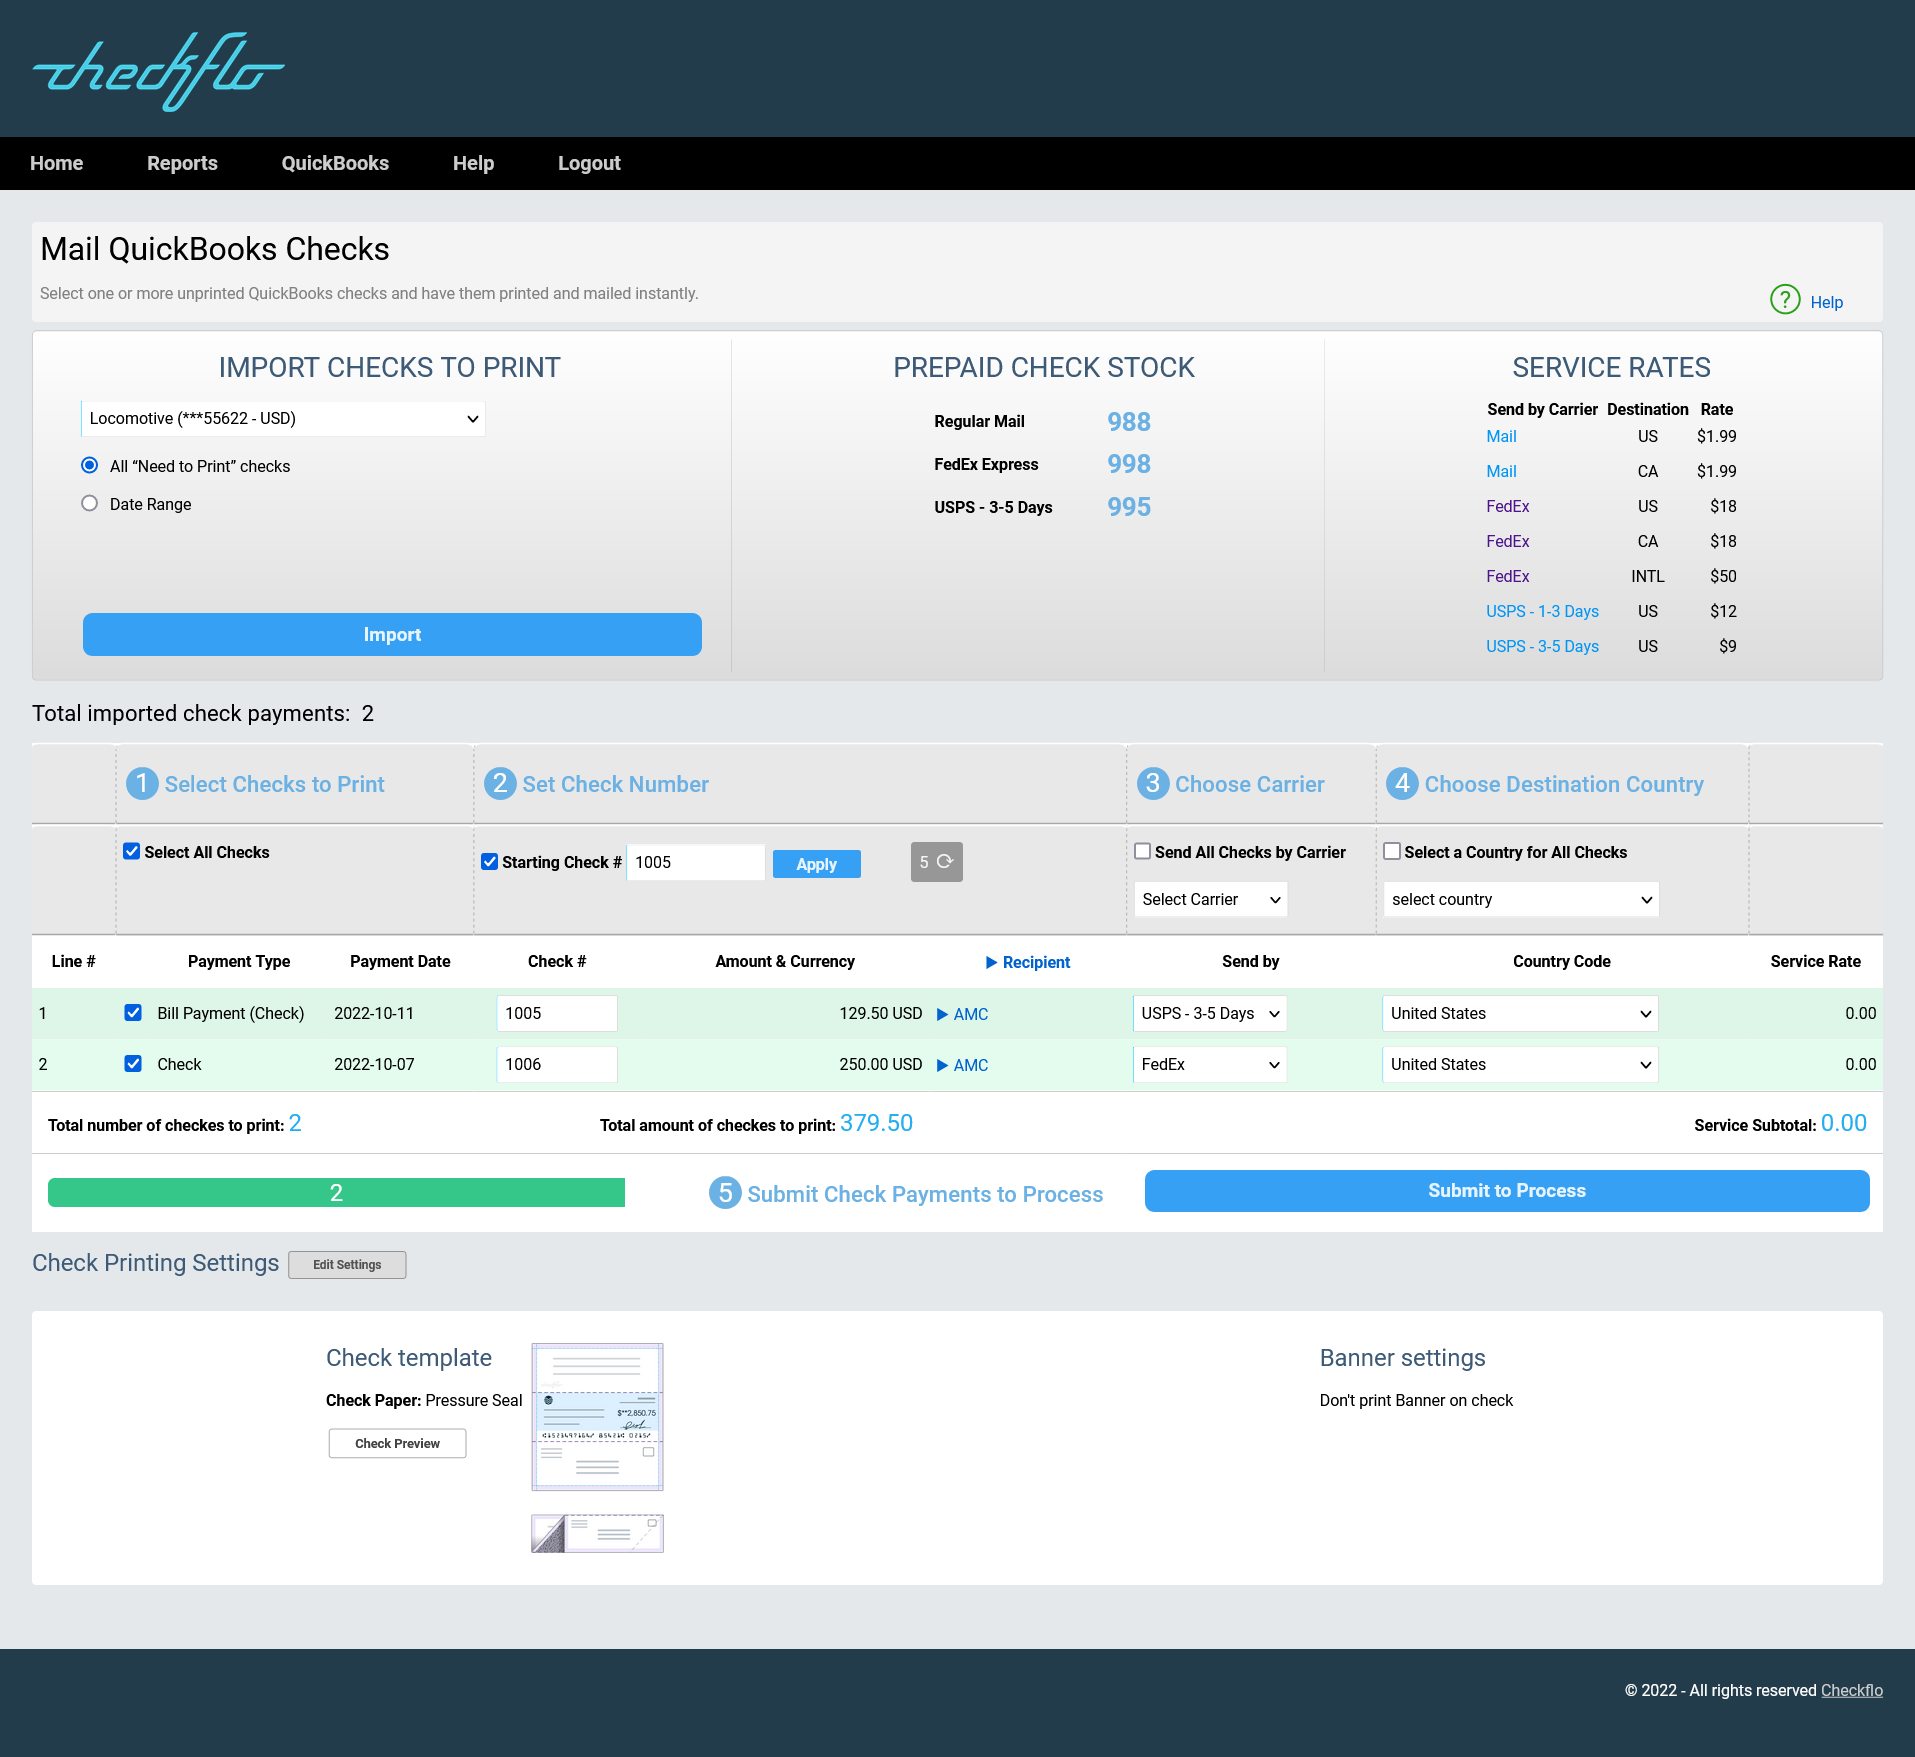Uncheck Bill Payment row checkbox
Image resolution: width=1915 pixels, height=1757 pixels.
click(133, 1012)
